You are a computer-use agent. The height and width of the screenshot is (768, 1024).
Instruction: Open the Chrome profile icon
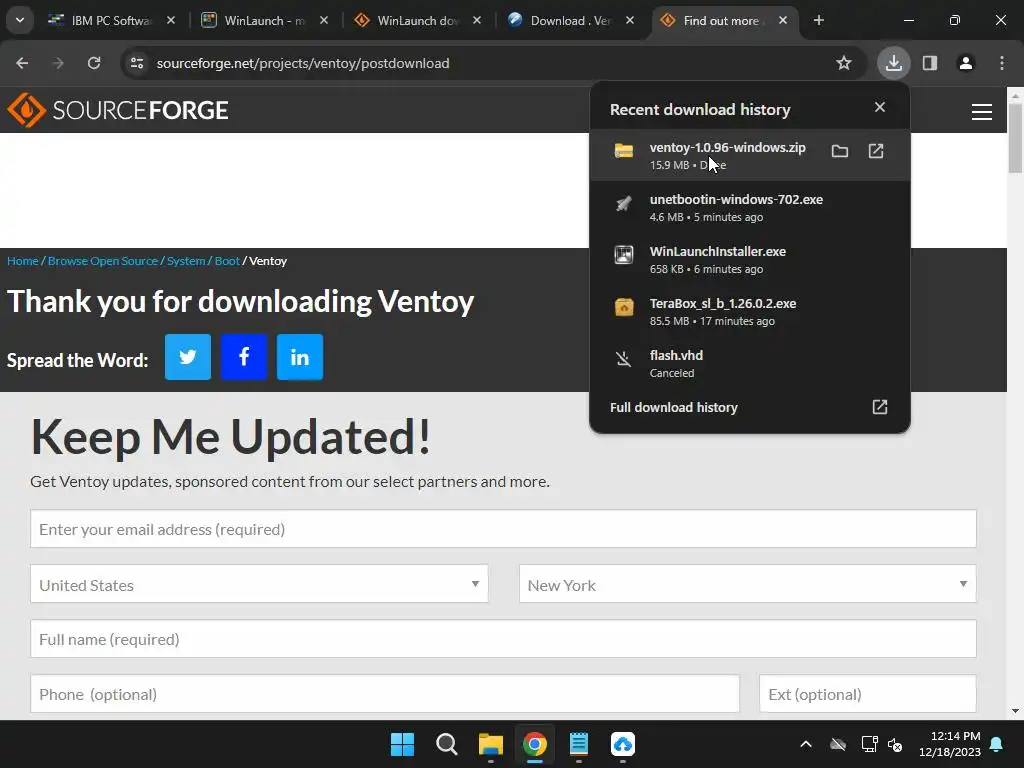click(x=965, y=63)
